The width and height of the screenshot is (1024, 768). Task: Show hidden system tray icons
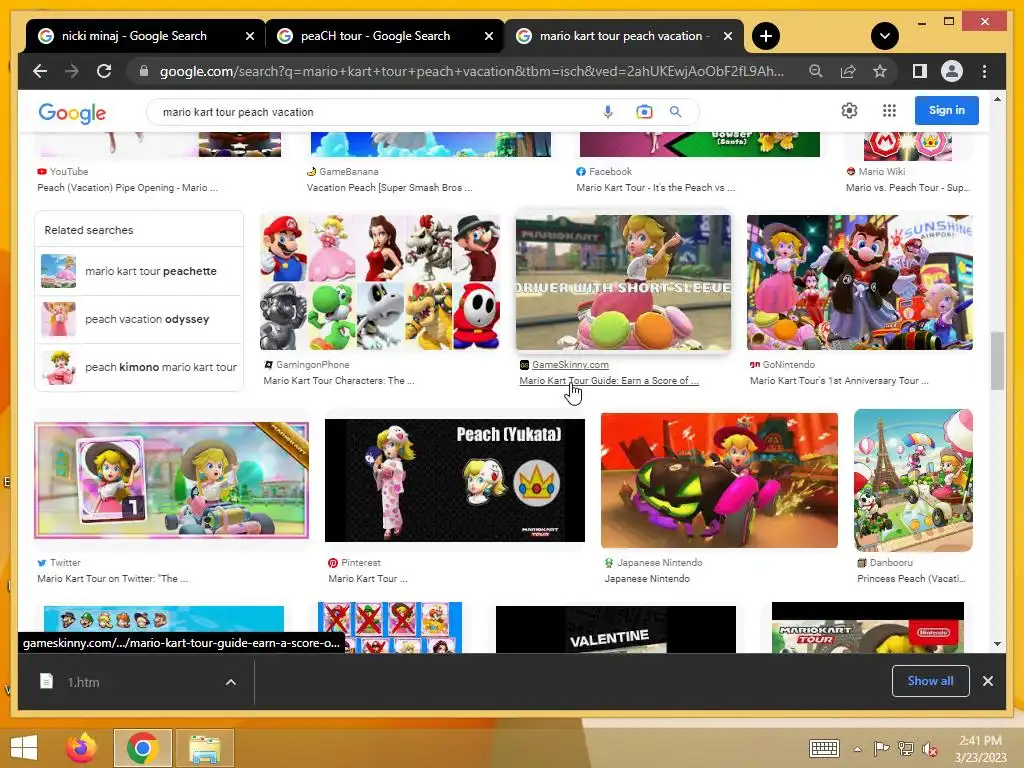(857, 749)
